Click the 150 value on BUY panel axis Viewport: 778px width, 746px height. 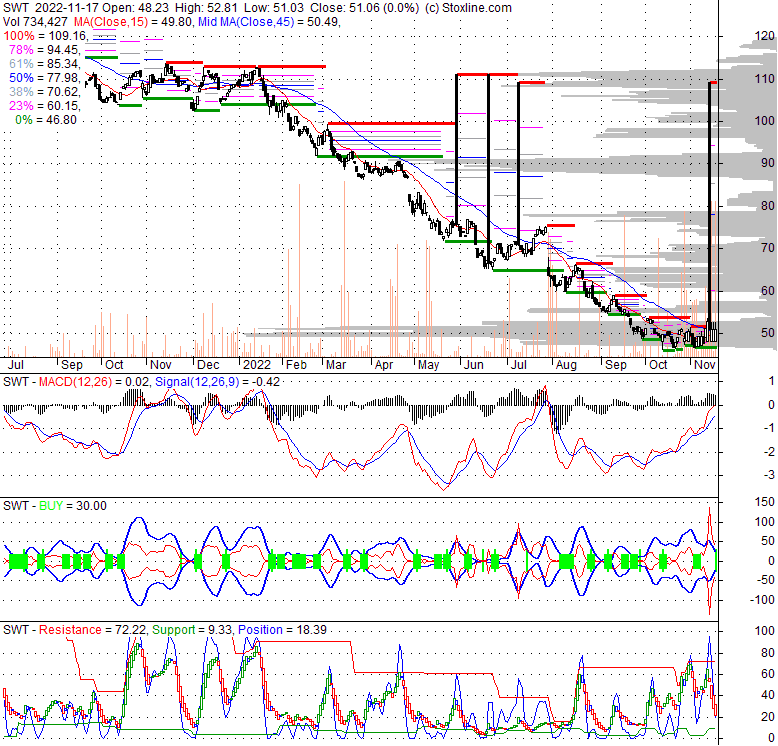pyautogui.click(x=764, y=501)
